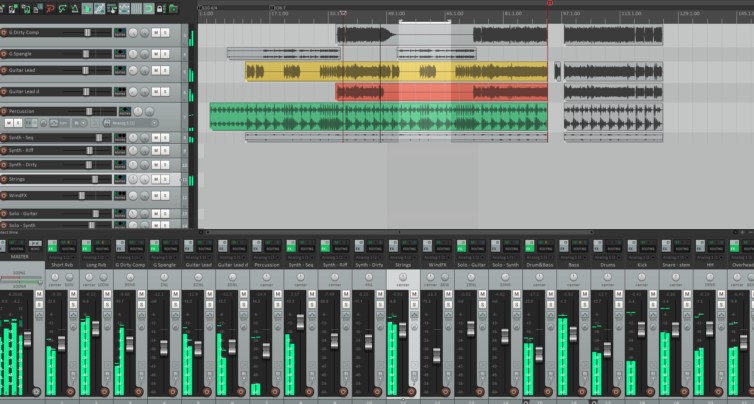The image size is (754, 404).
Task: Click timeline ruler at bar 97
Action: (x=571, y=13)
